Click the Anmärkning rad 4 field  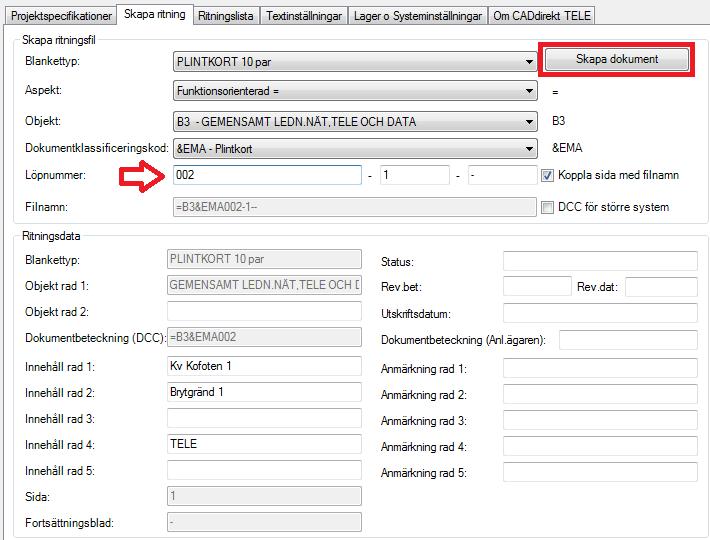point(600,446)
